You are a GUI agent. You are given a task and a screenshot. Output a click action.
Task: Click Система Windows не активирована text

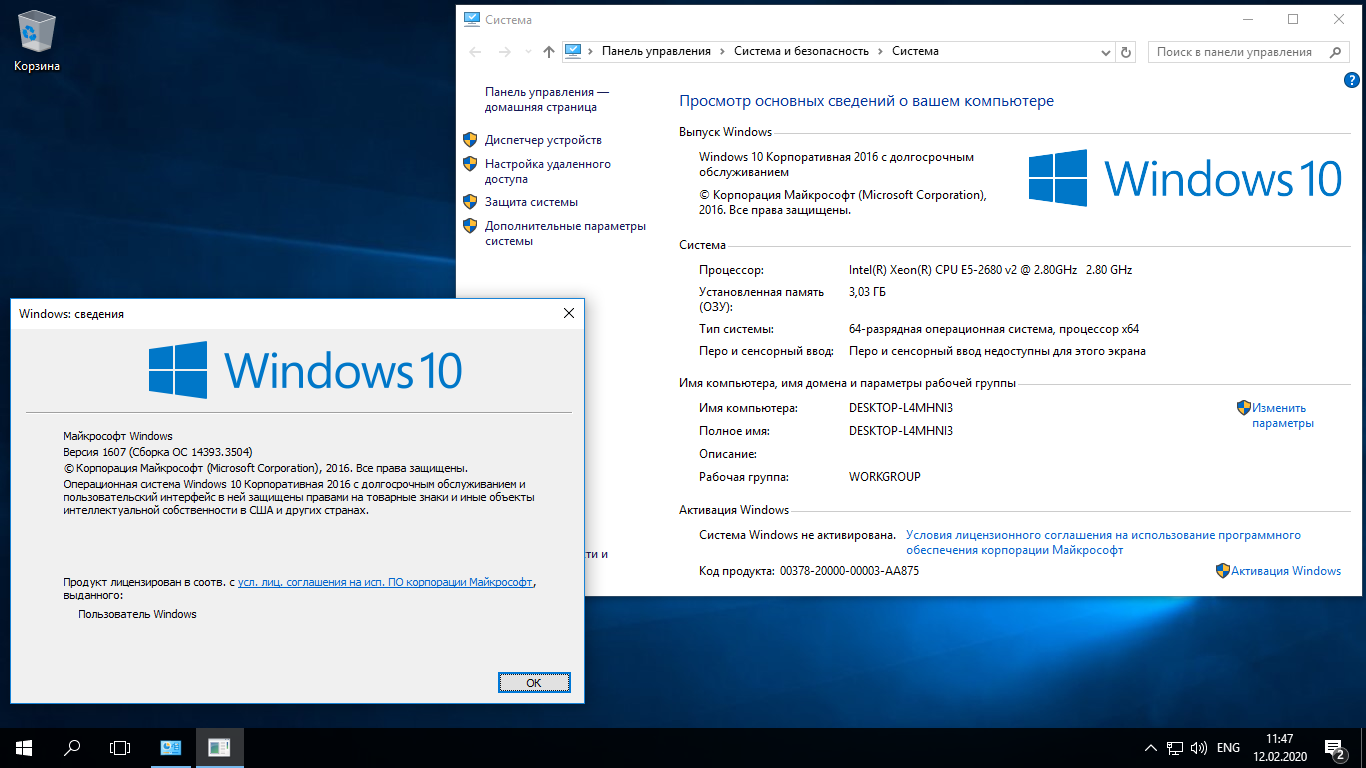pos(797,535)
